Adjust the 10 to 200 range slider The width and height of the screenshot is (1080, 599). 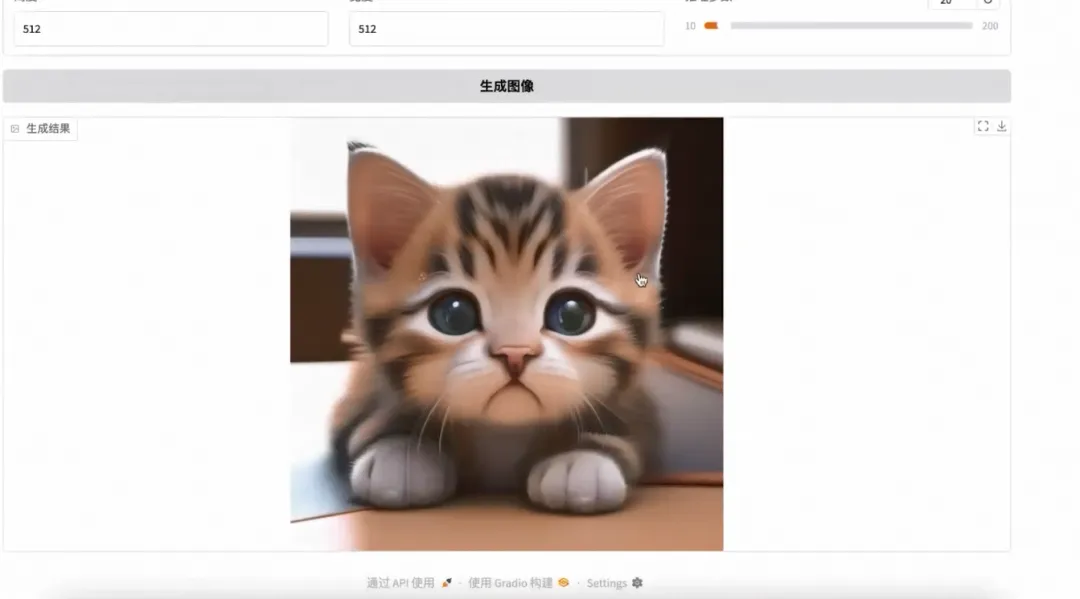838,25
